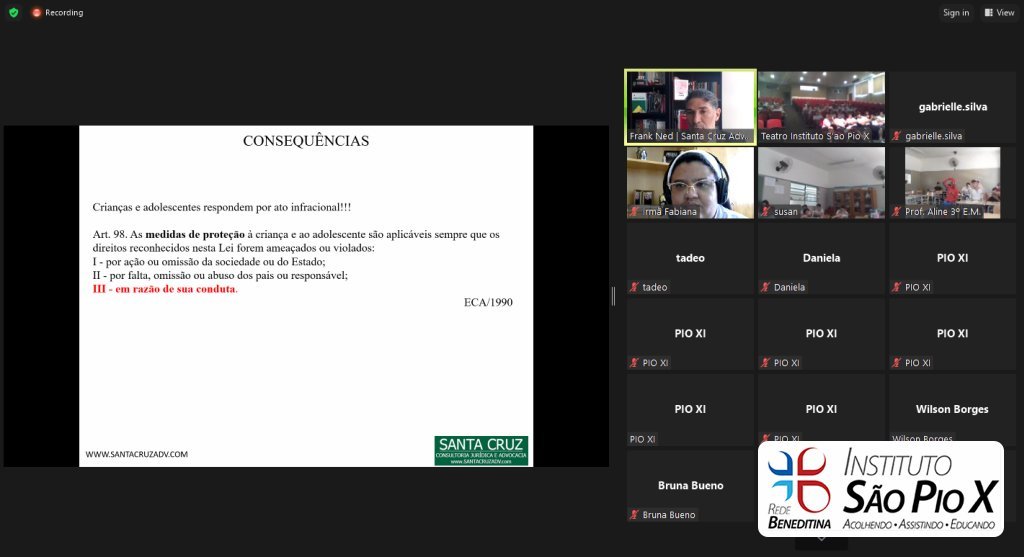Click the red Recording indicator dot
Viewport: 1024px width, 557px height.
(x=37, y=13)
